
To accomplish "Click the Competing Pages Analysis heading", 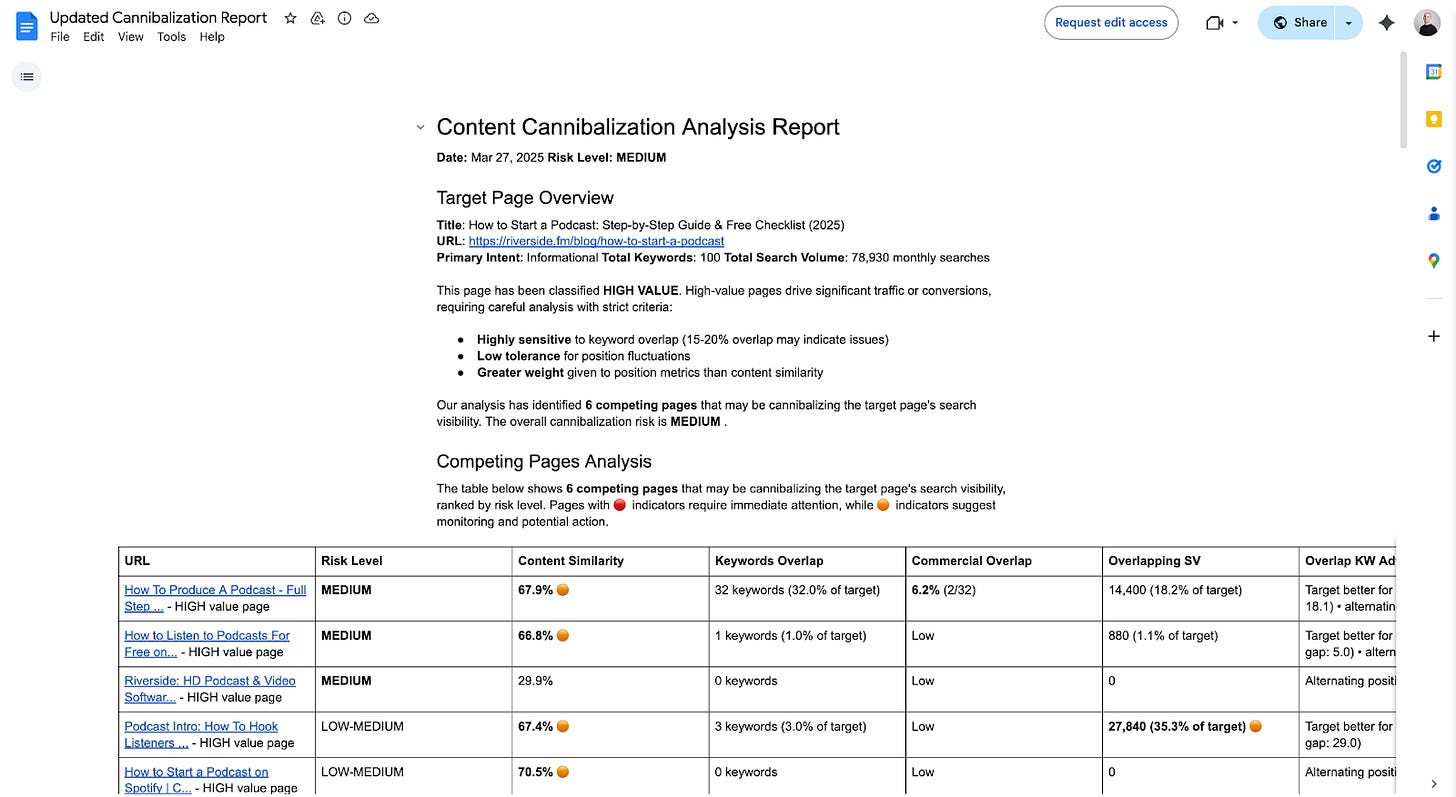I will 544,462.
